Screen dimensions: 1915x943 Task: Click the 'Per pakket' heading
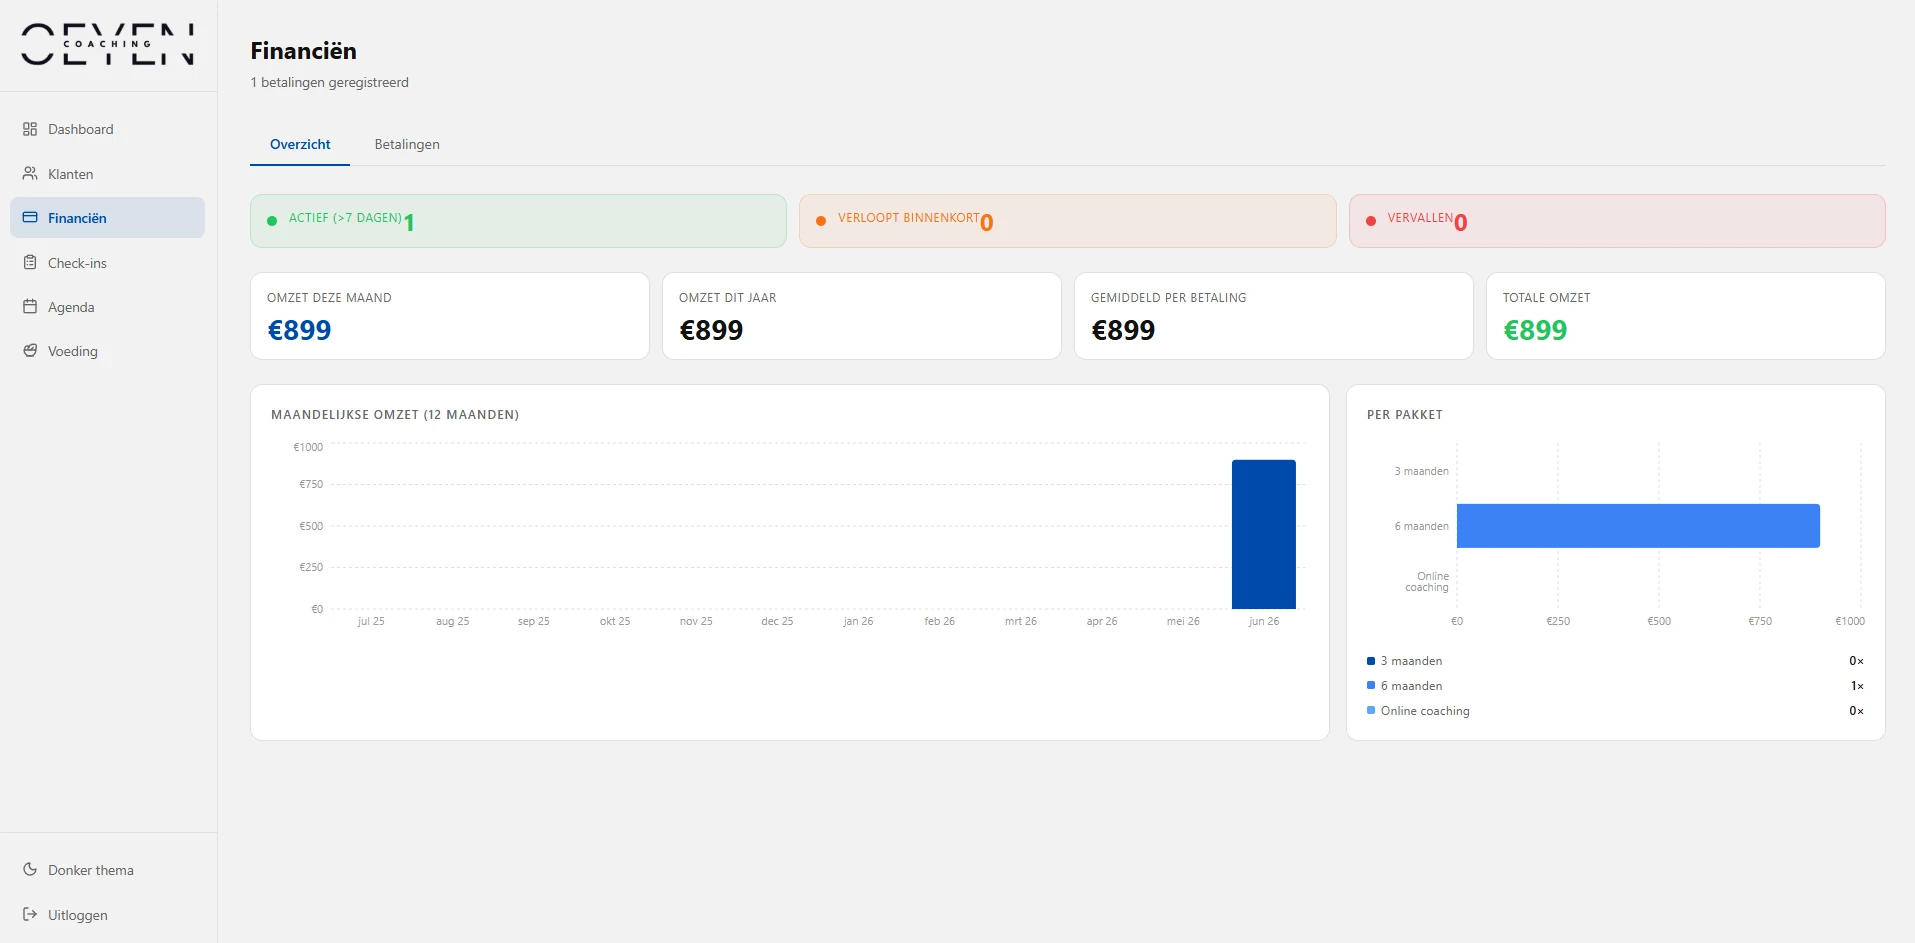point(1405,415)
